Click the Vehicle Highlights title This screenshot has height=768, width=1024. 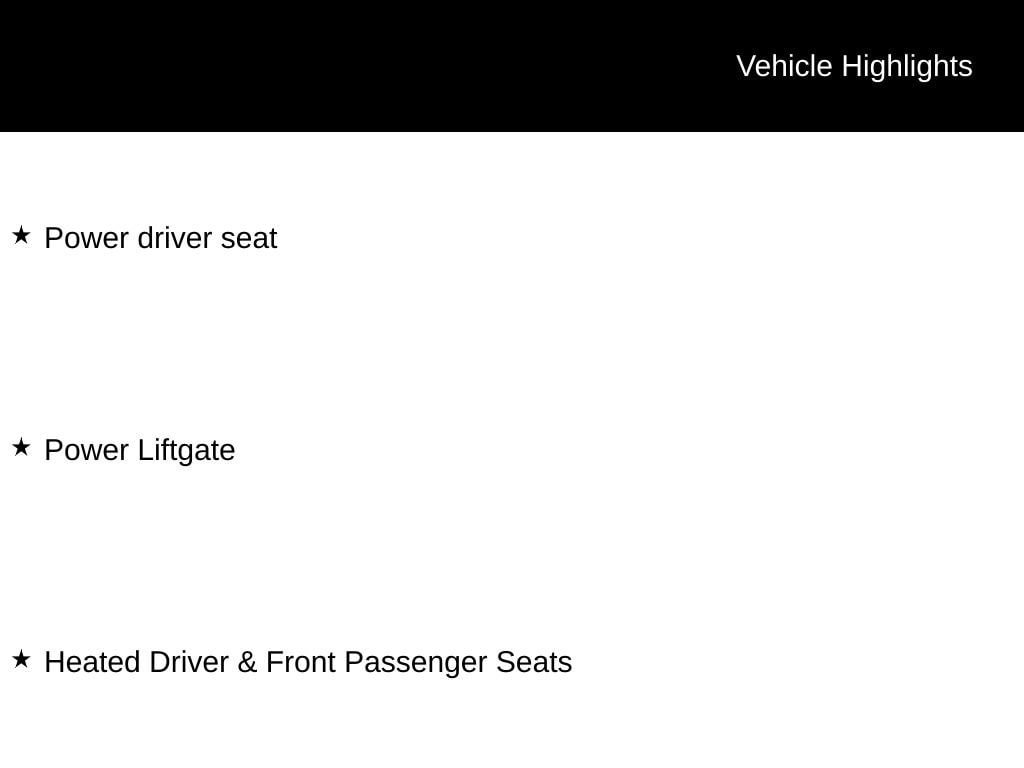854,66
